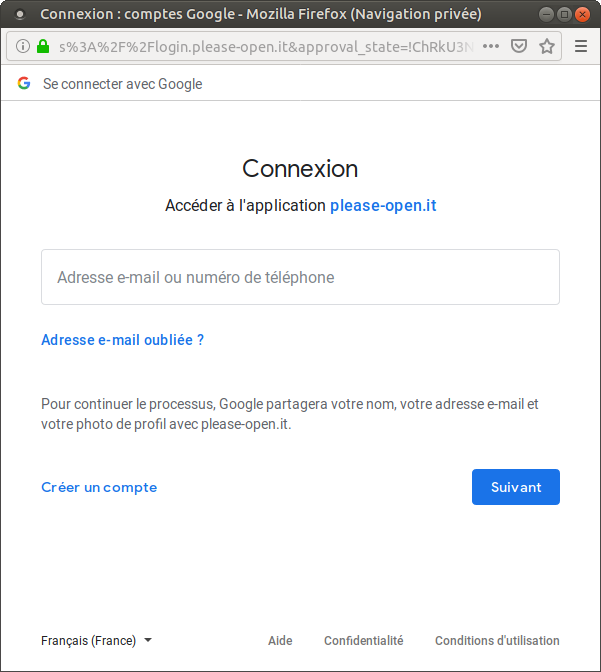This screenshot has width=601, height=672.
Task: Bookmark this page with the star icon
Action: (x=547, y=46)
